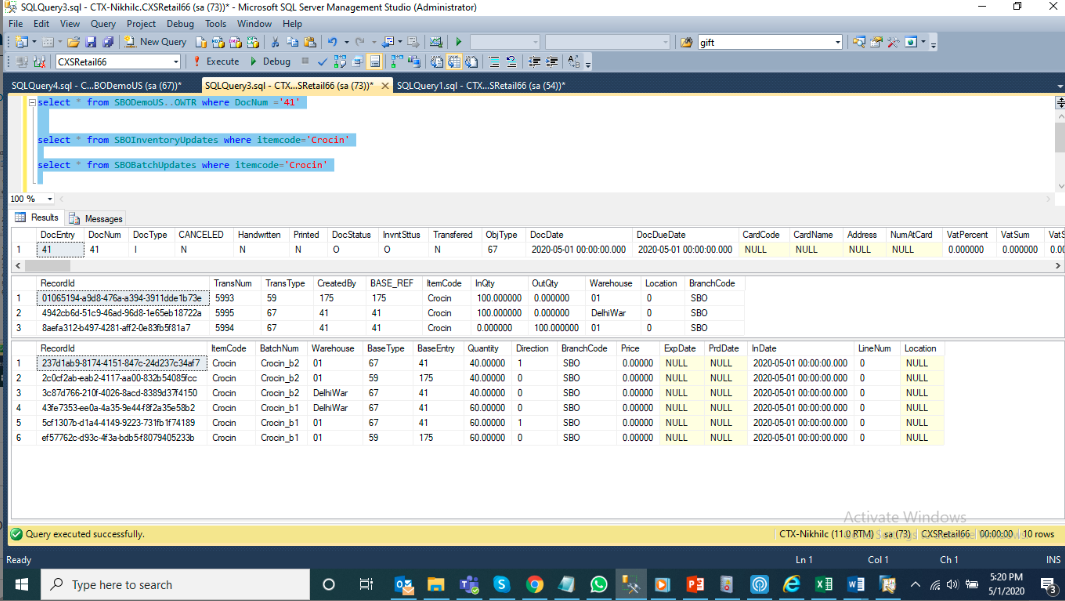This screenshot has height=601, width=1065.
Task: Open the Debug menu
Action: pyautogui.click(x=180, y=24)
